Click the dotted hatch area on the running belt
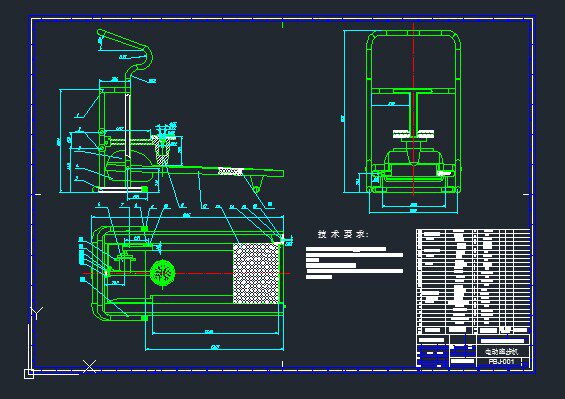The image size is (565, 399). pyautogui.click(x=256, y=273)
